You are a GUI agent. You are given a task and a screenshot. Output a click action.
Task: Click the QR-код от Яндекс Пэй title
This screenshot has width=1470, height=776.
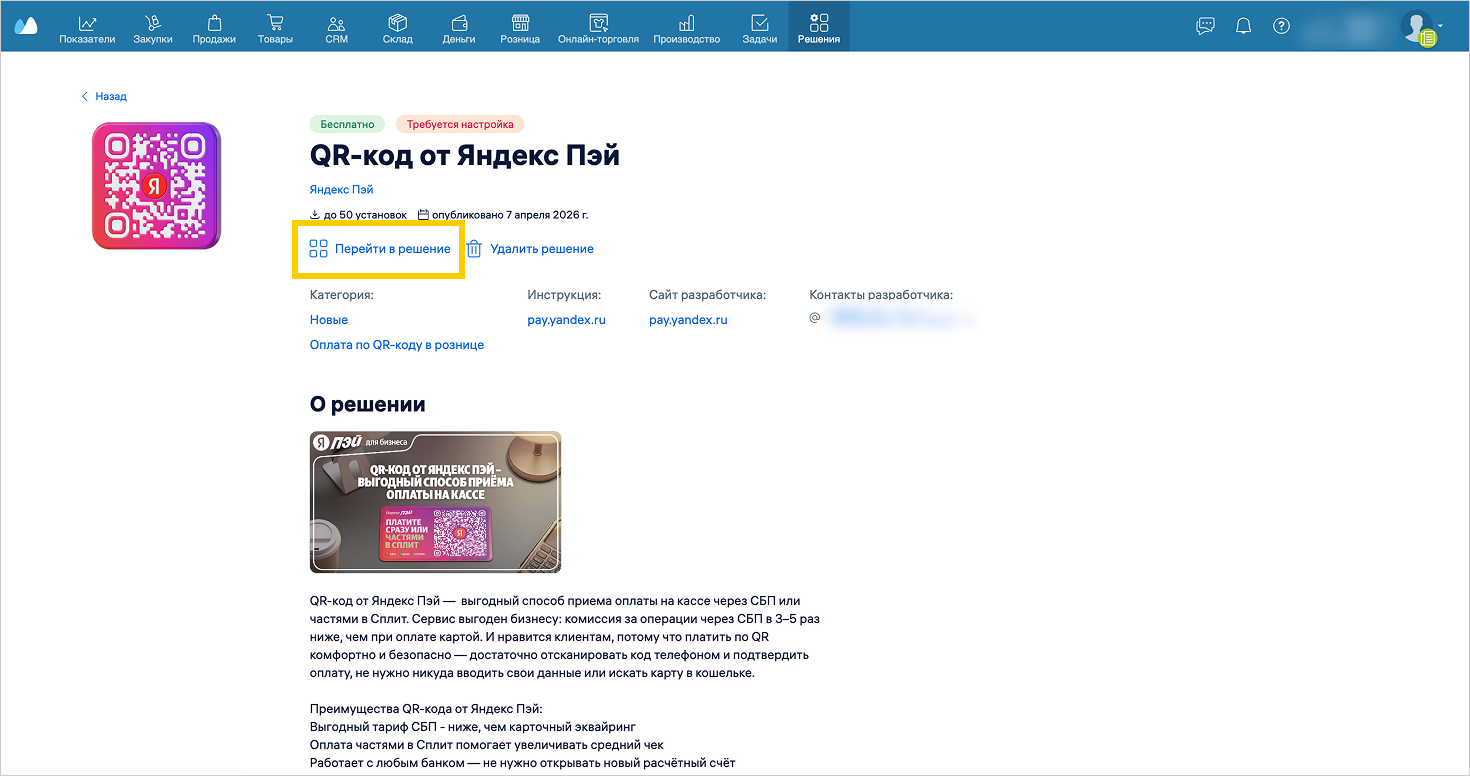coord(465,156)
